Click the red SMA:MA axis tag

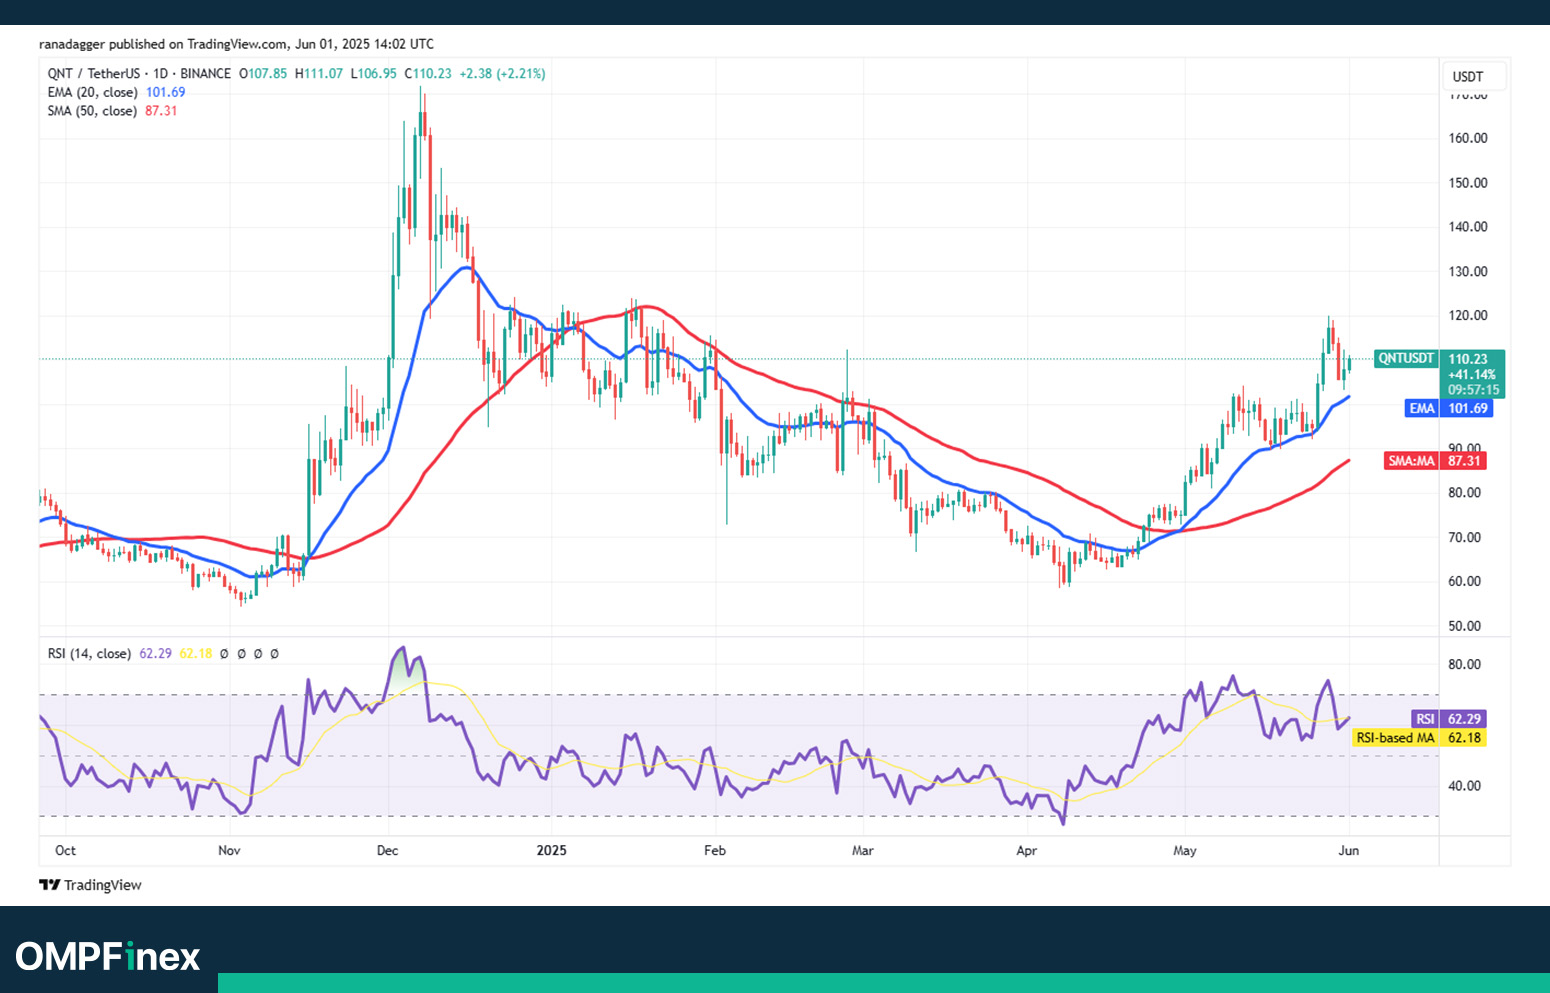[x=1411, y=461]
